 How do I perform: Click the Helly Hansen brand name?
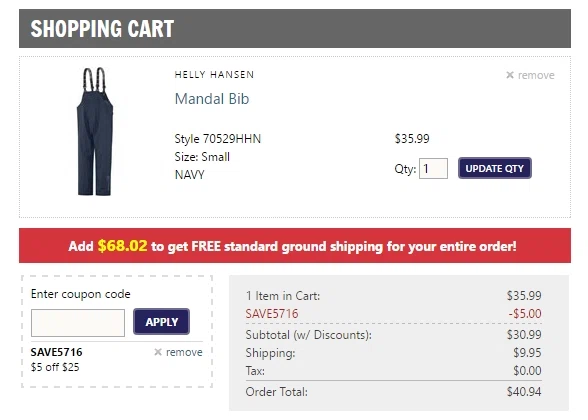coord(214,75)
